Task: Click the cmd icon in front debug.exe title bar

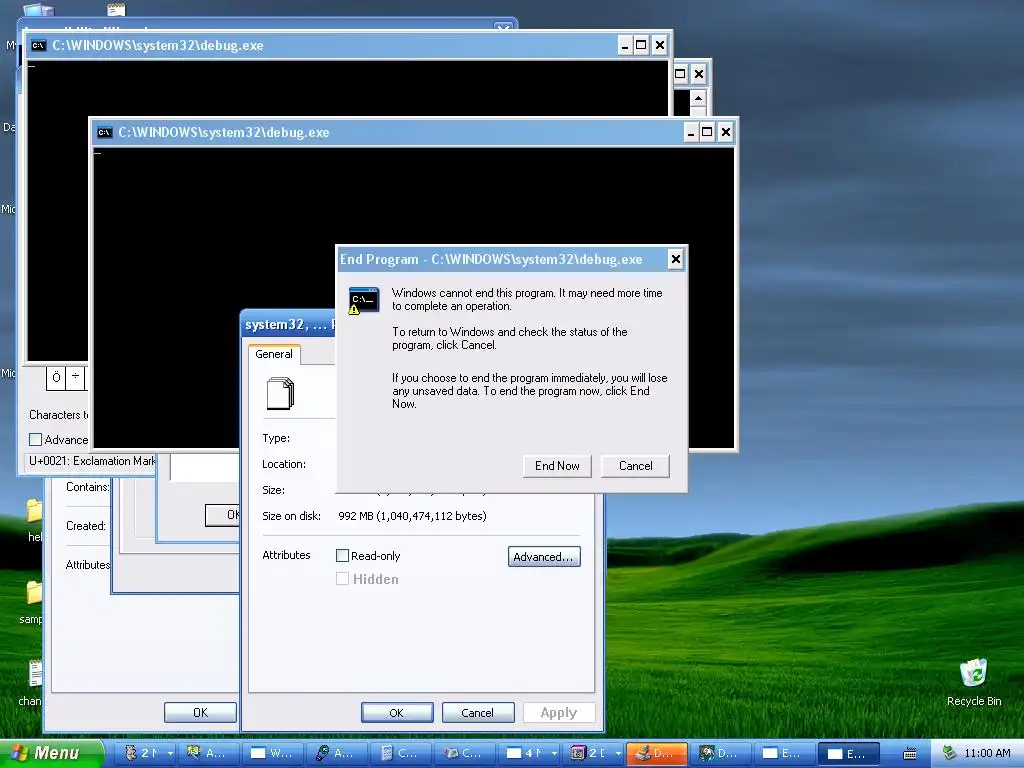Action: click(x=104, y=133)
